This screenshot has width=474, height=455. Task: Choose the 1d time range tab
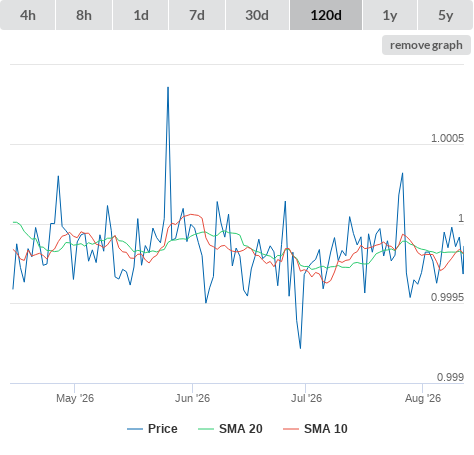coord(141,15)
